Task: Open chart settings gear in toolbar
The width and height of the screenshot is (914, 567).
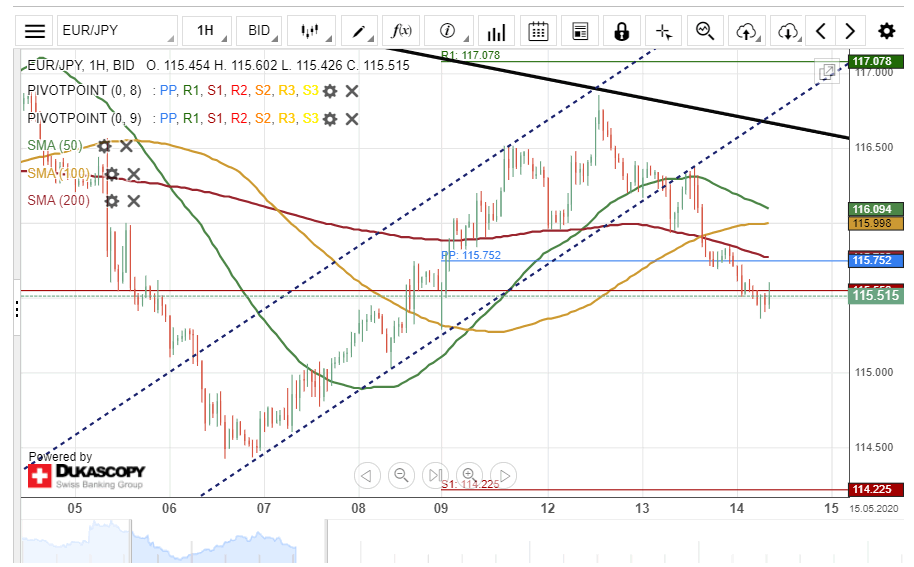Action: point(886,31)
